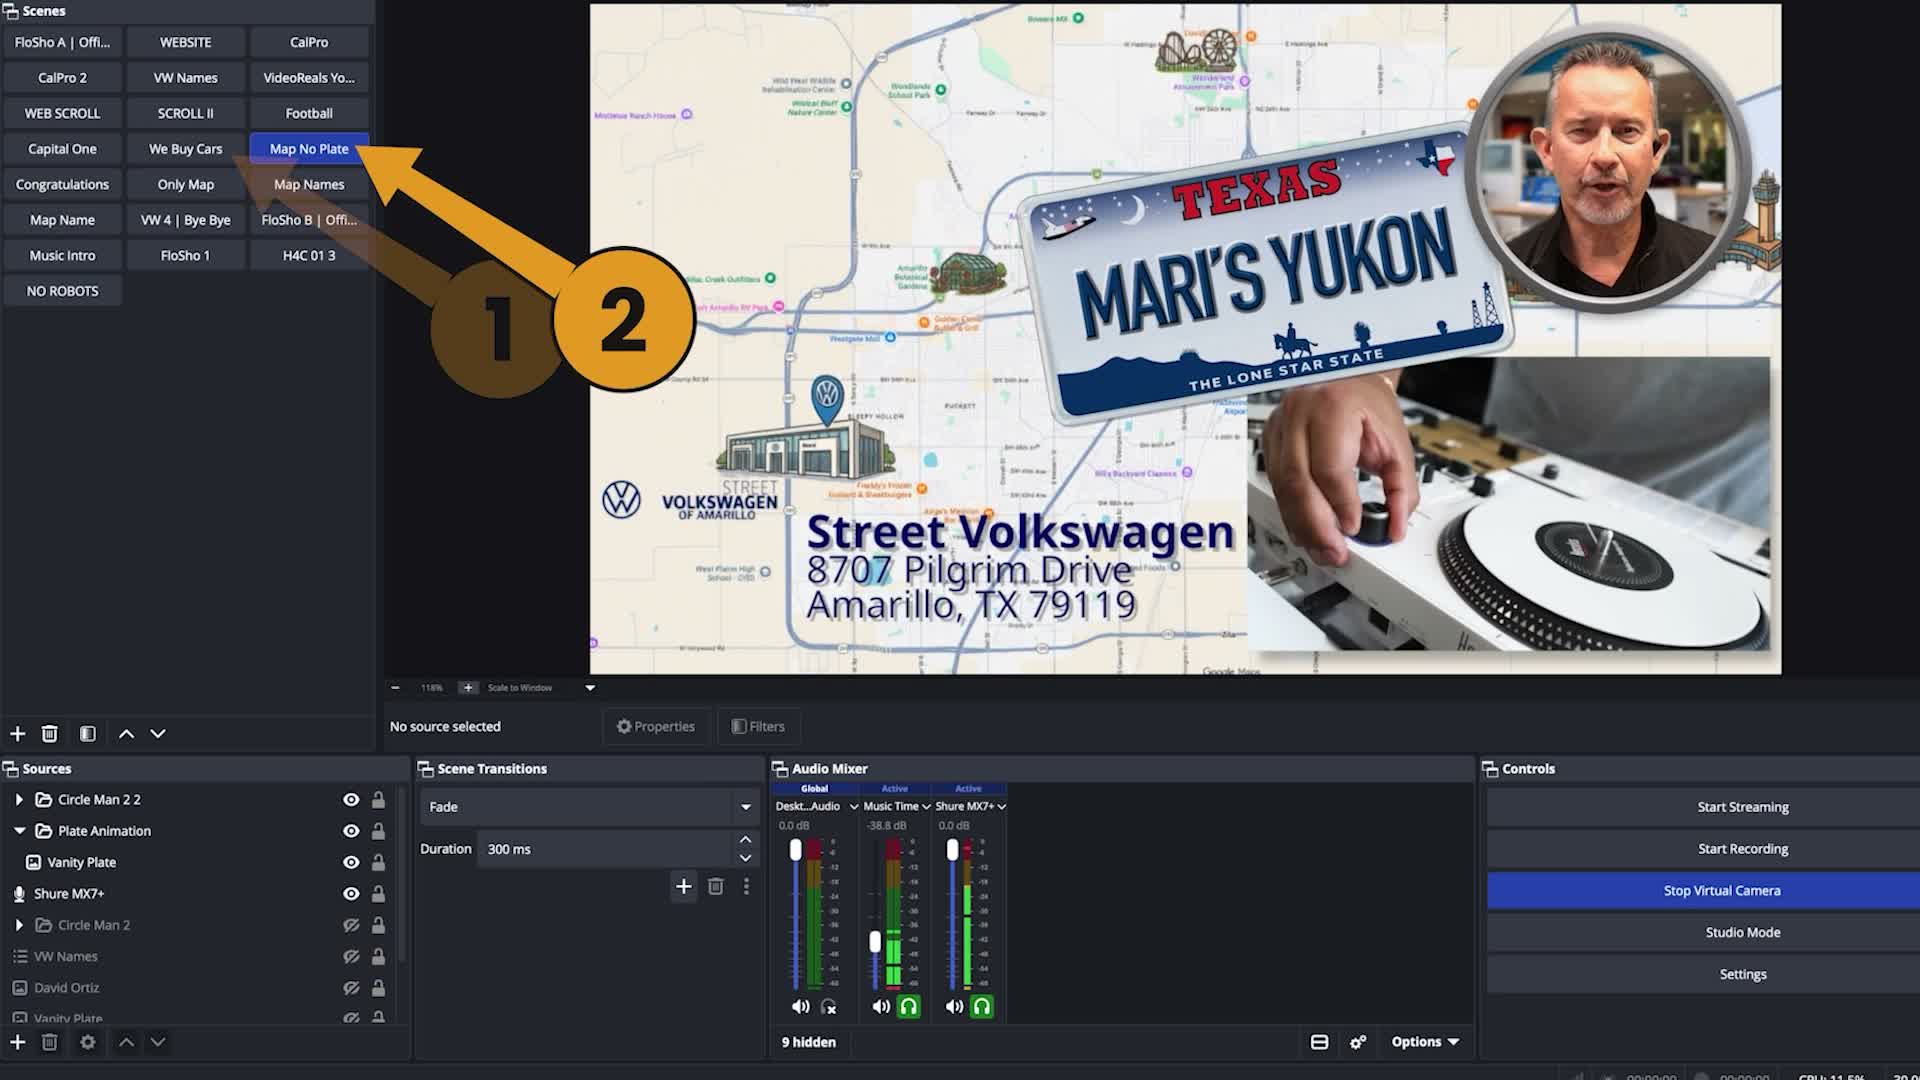Image resolution: width=1920 pixels, height=1080 pixels.
Task: Show the hidden Circle Man 2 source
Action: 351,925
